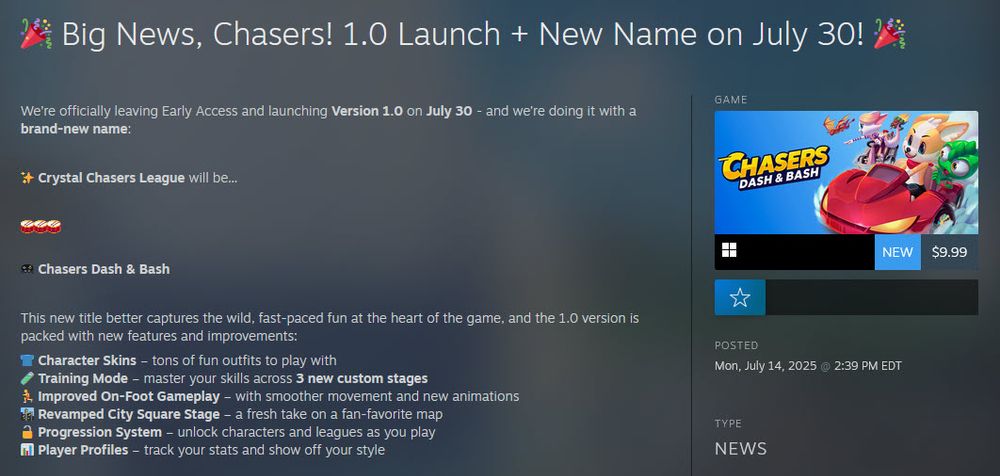Click the emoji beside Training Mode

(x=27, y=378)
